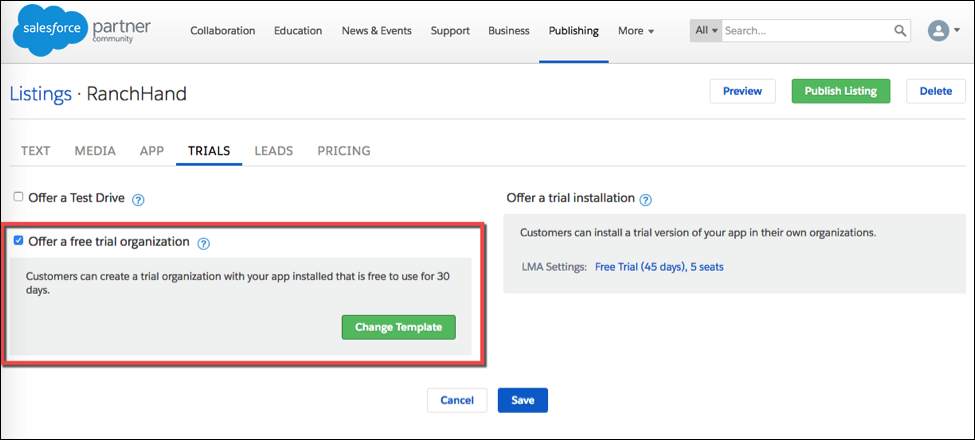Open the Education menu
The height and width of the screenshot is (440, 975).
tap(298, 30)
